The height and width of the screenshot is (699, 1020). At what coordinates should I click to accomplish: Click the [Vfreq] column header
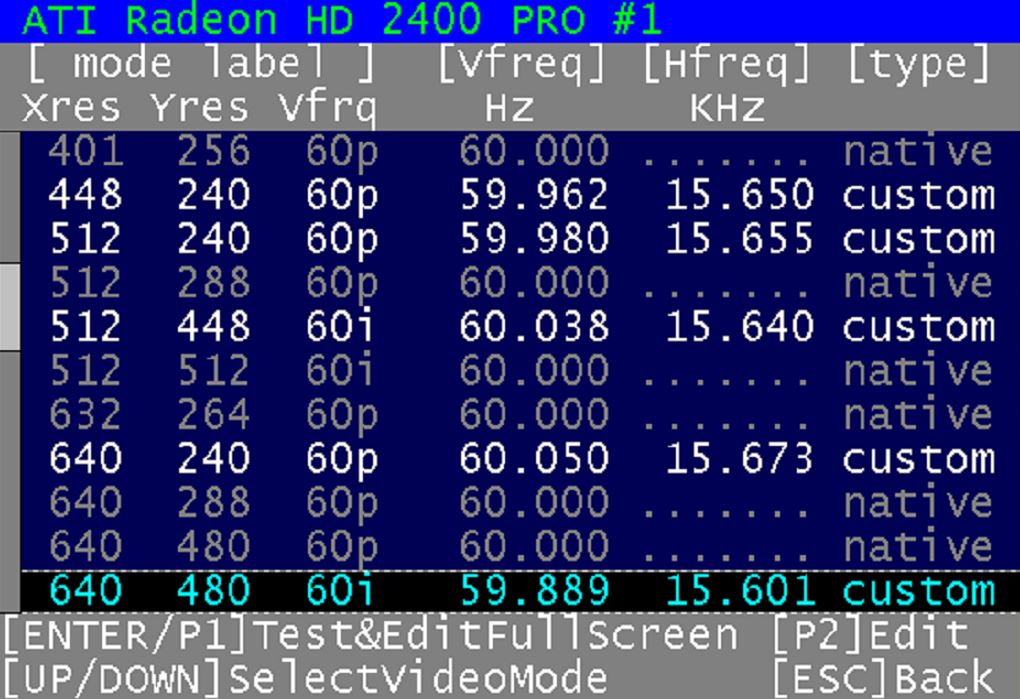click(522, 64)
